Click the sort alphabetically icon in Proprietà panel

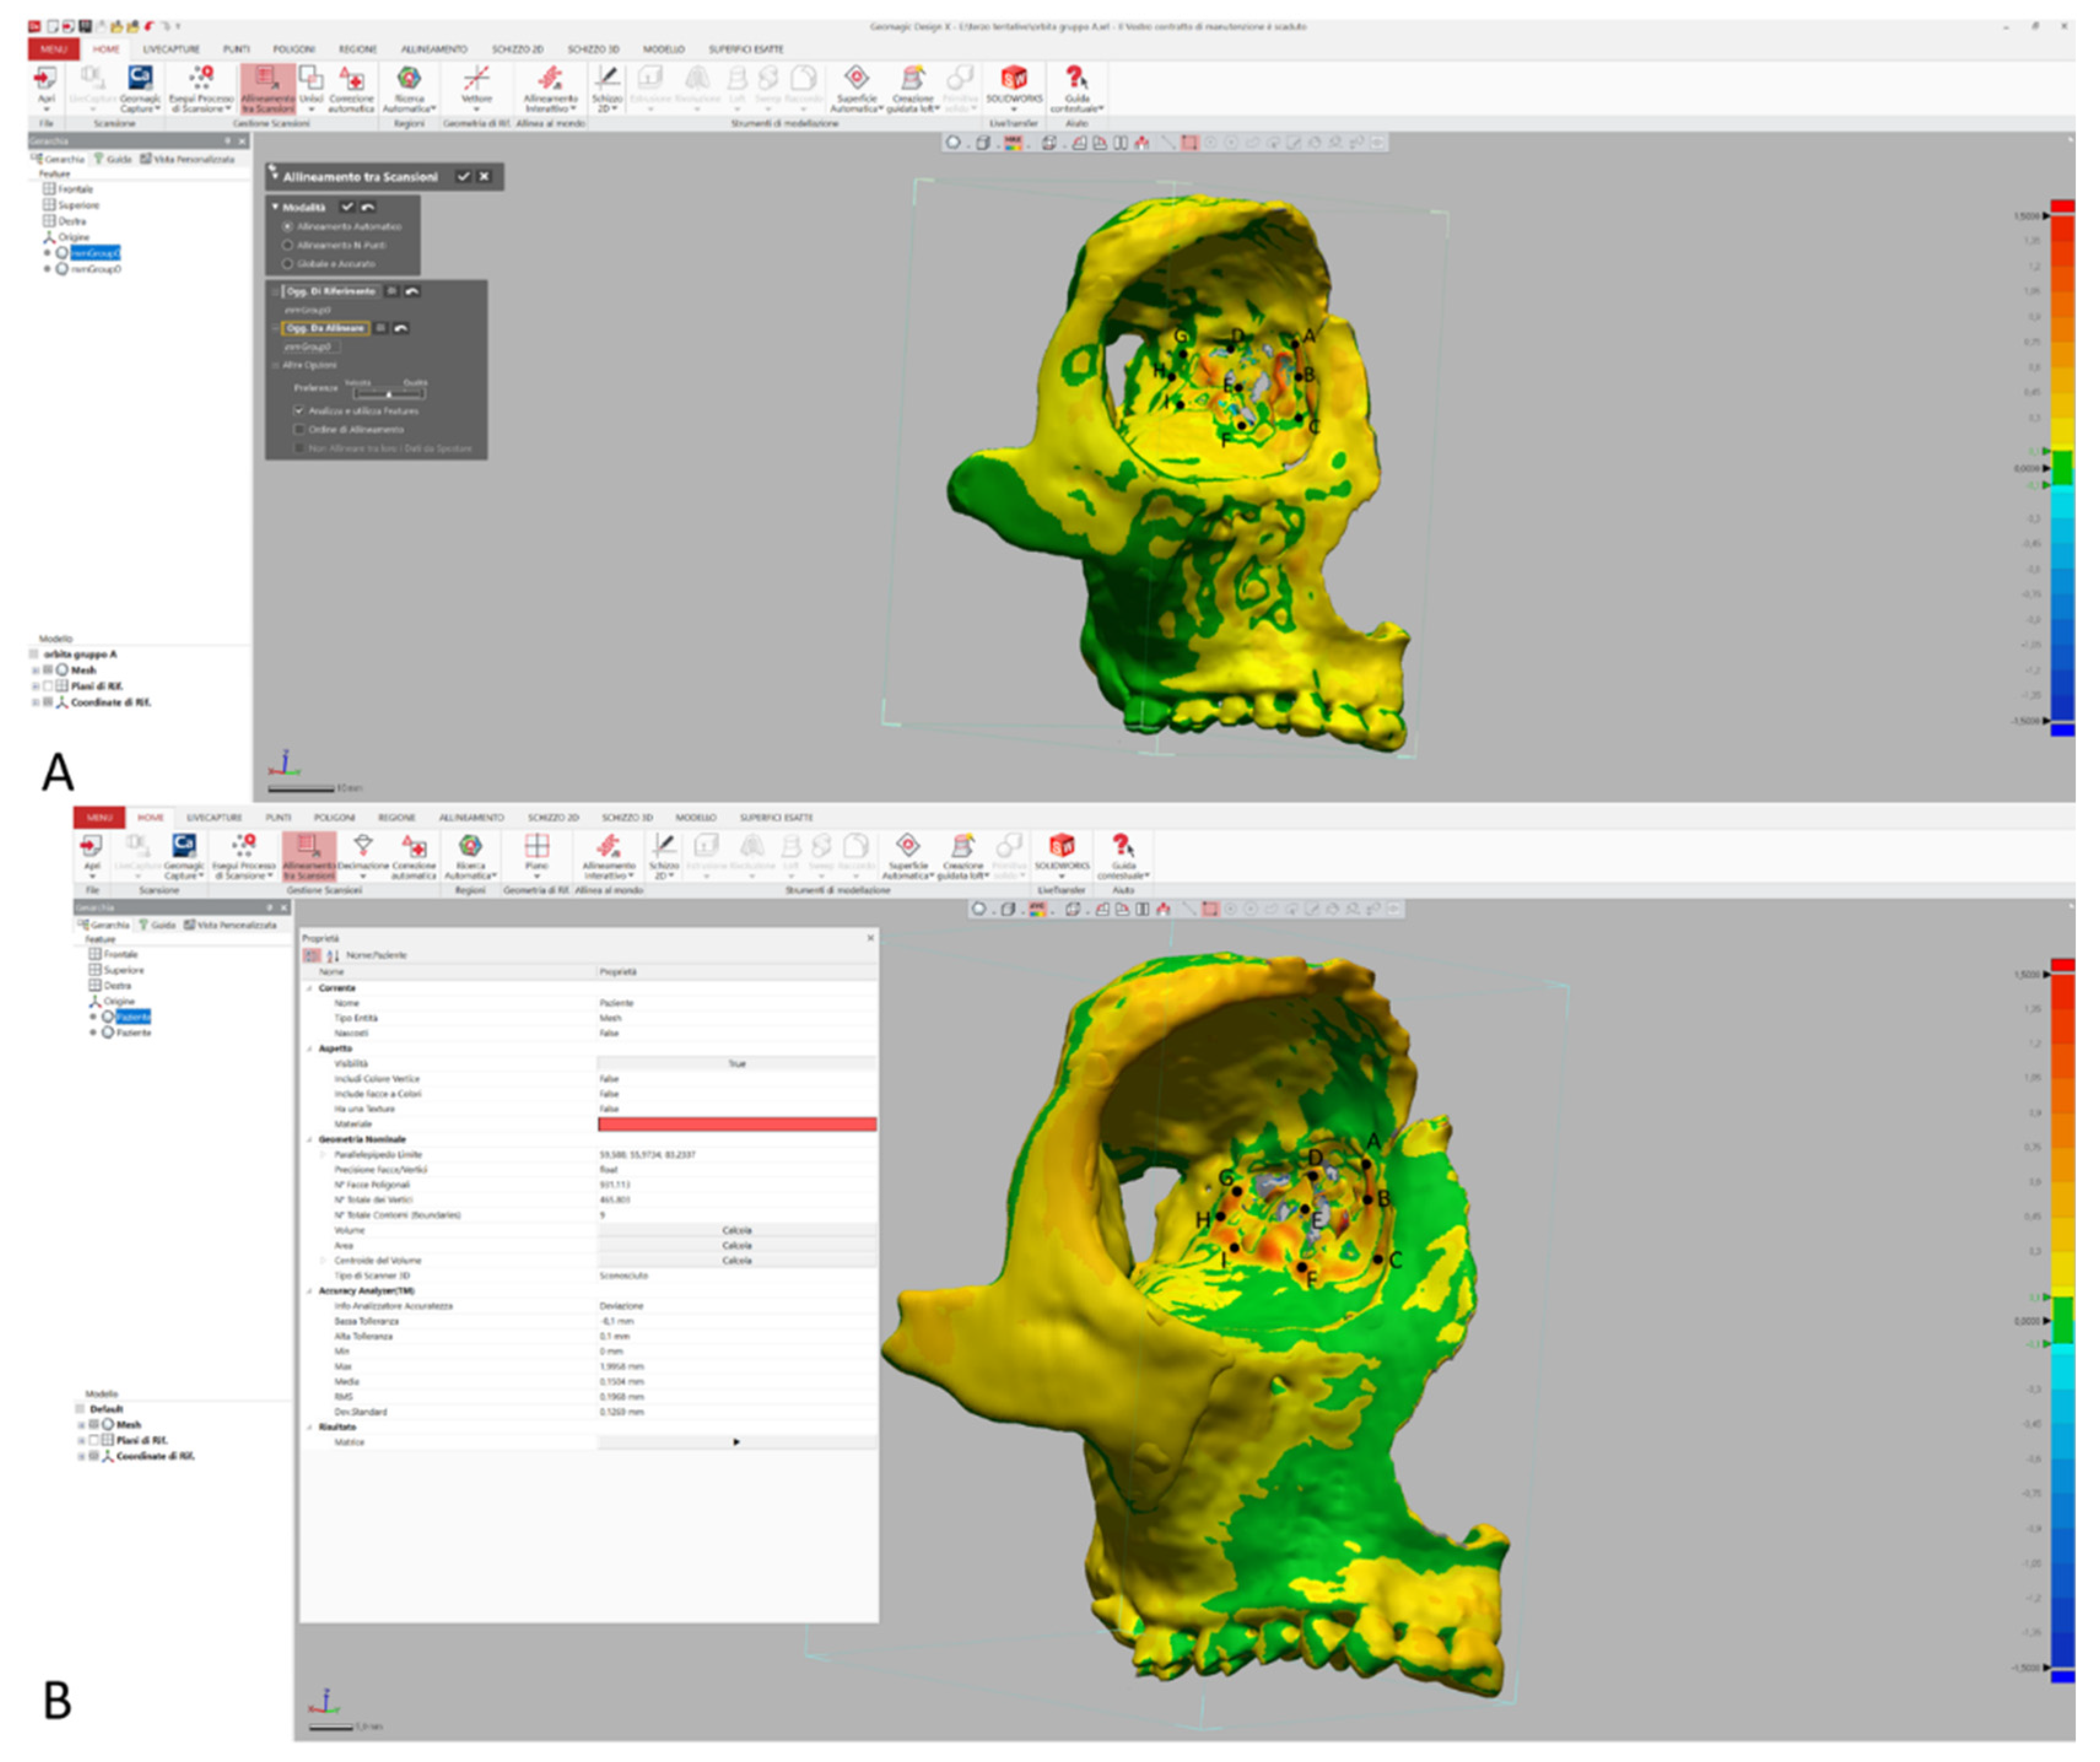(333, 955)
